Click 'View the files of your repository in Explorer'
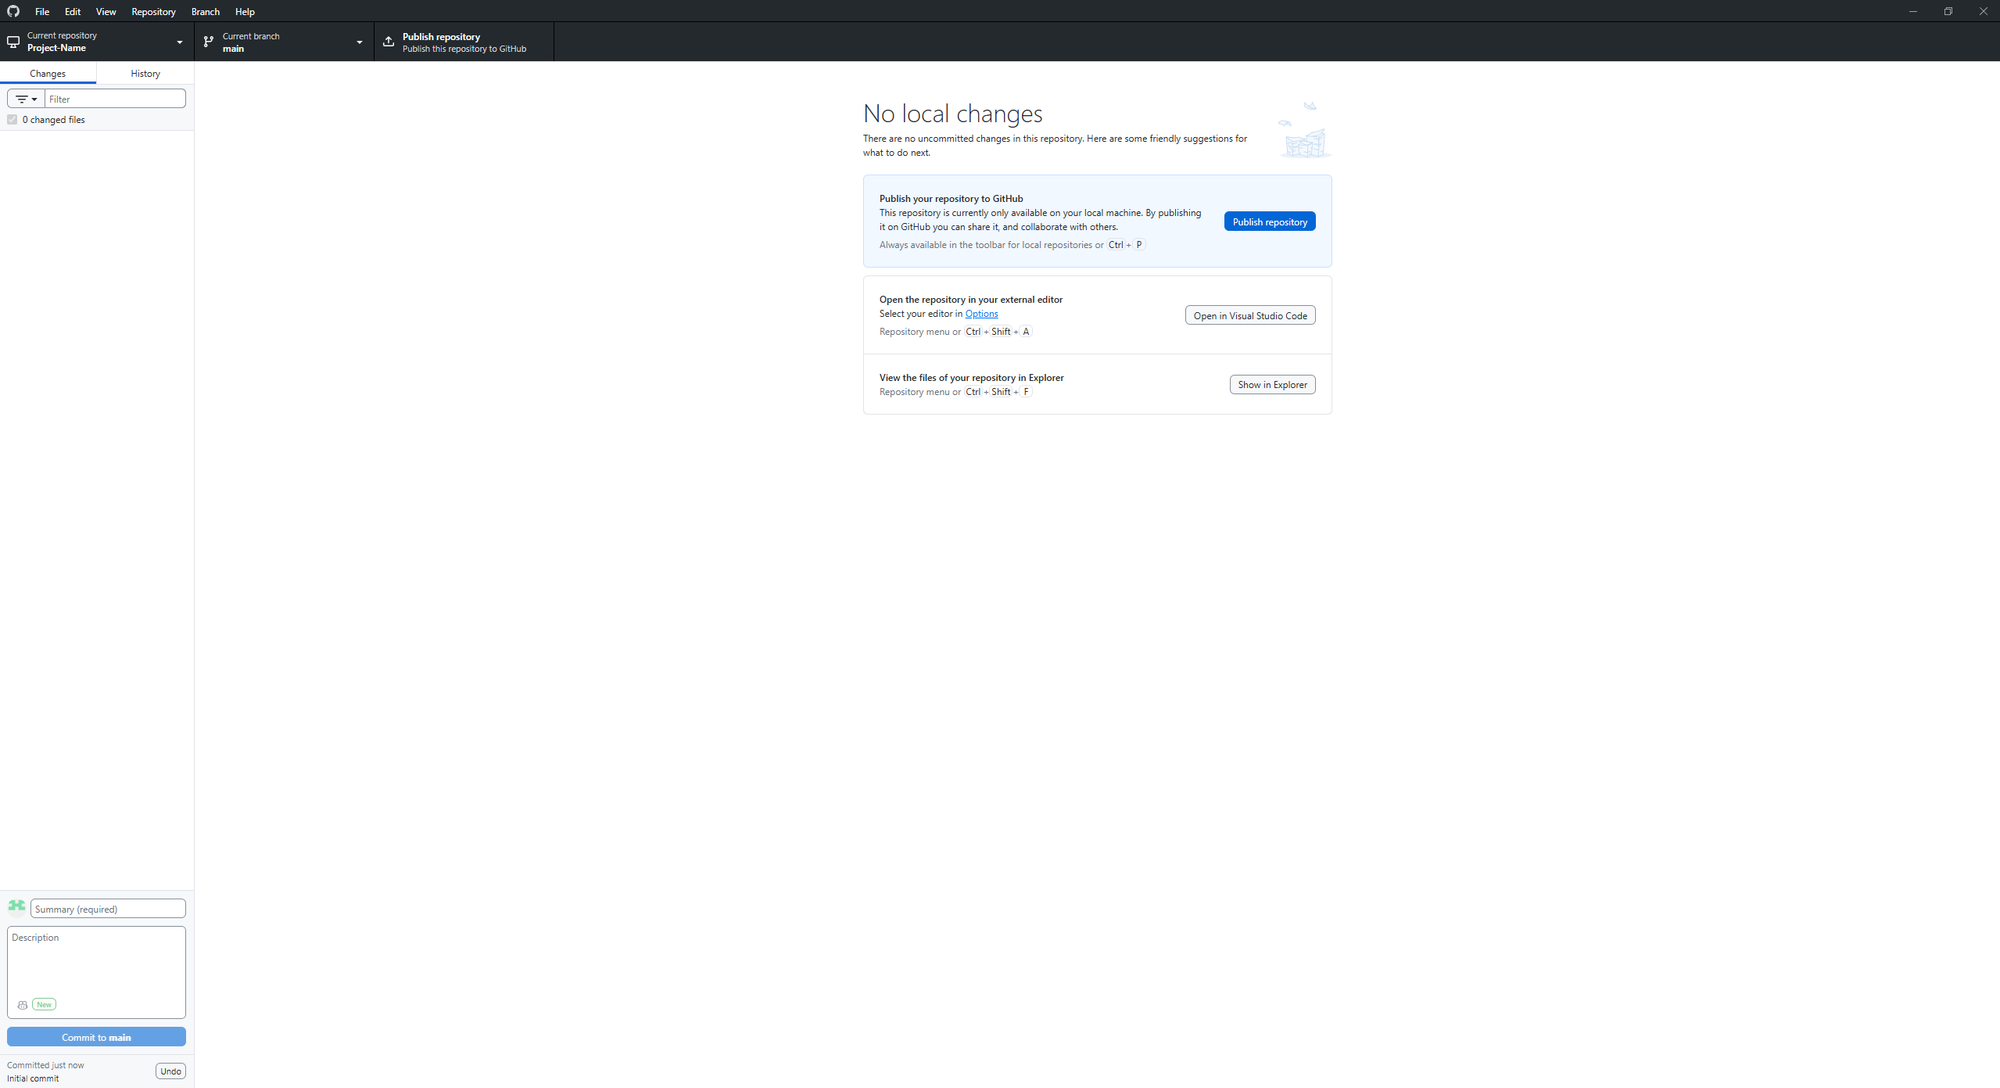2000x1088 pixels. [x=971, y=378]
